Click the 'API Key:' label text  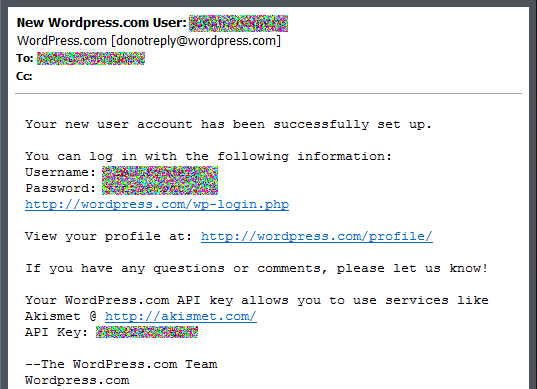coord(57,332)
